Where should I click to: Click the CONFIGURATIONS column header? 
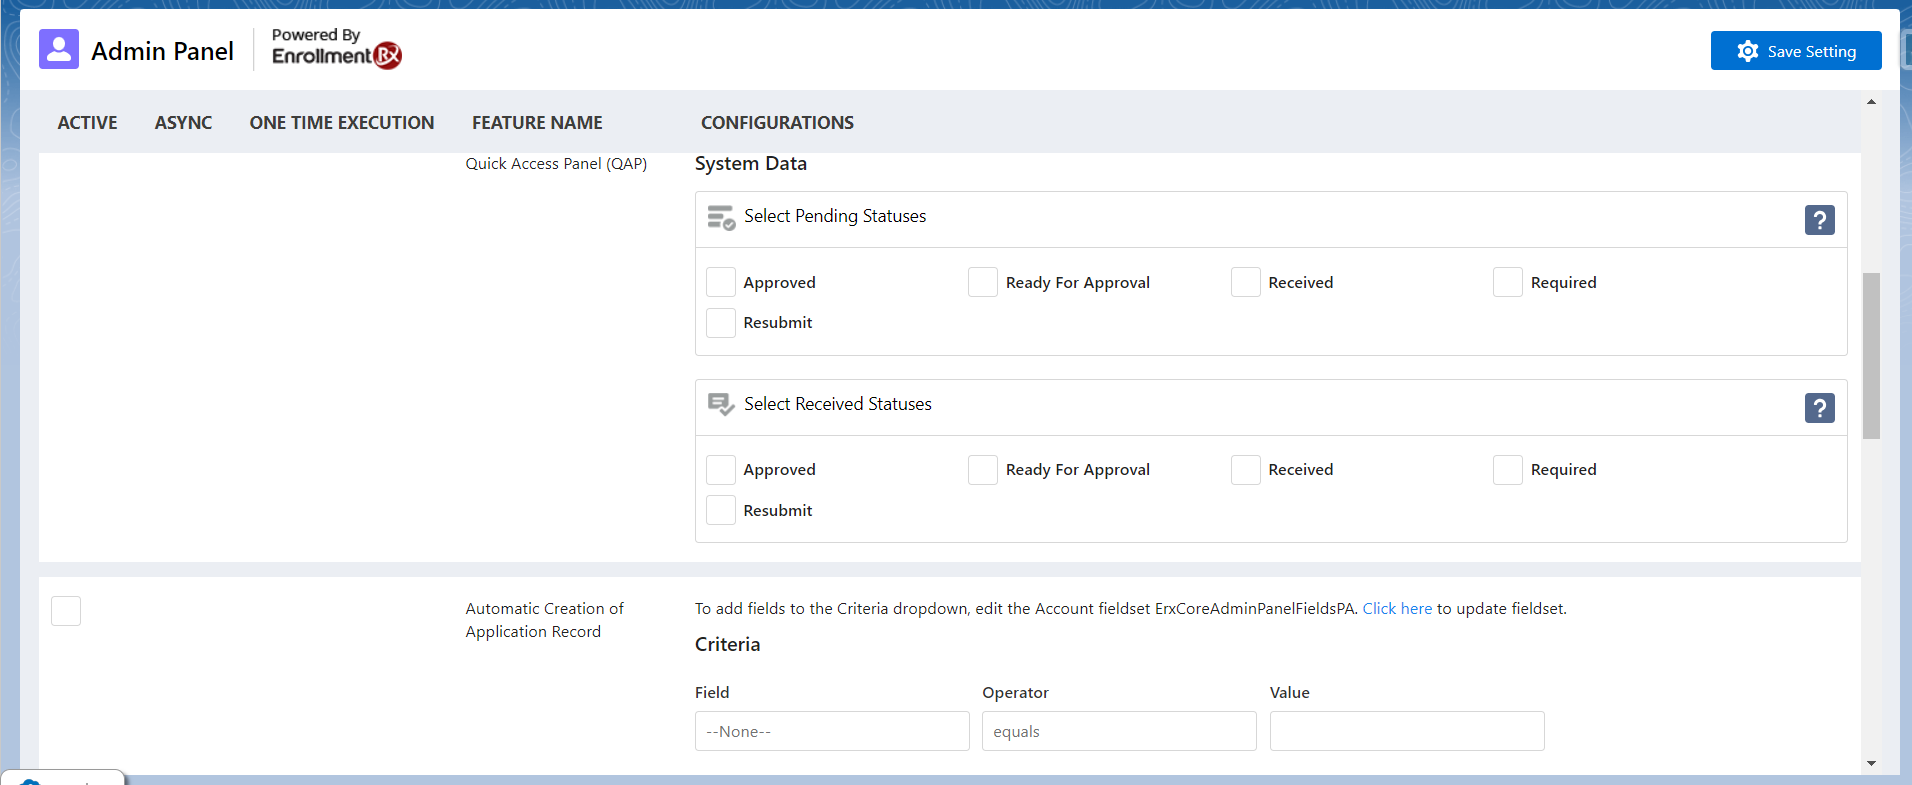pyautogui.click(x=777, y=123)
